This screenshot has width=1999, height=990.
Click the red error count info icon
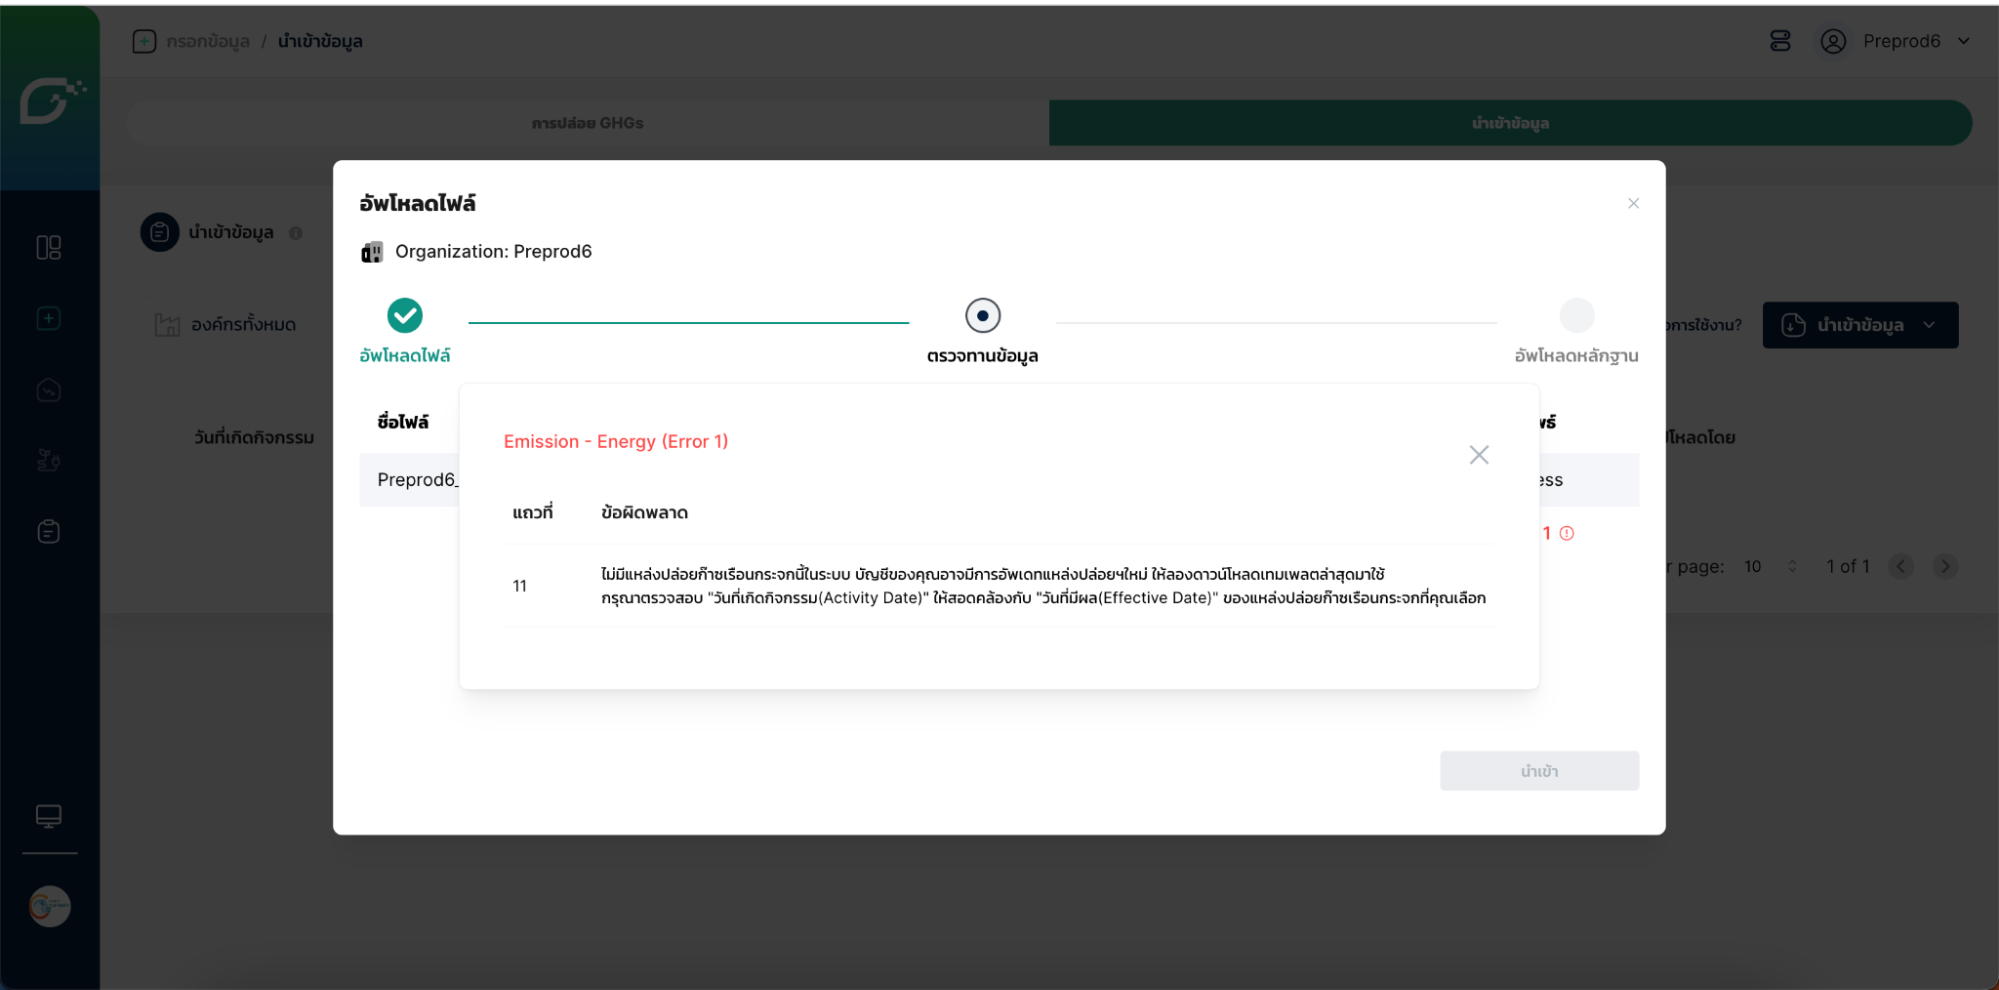(x=1567, y=533)
